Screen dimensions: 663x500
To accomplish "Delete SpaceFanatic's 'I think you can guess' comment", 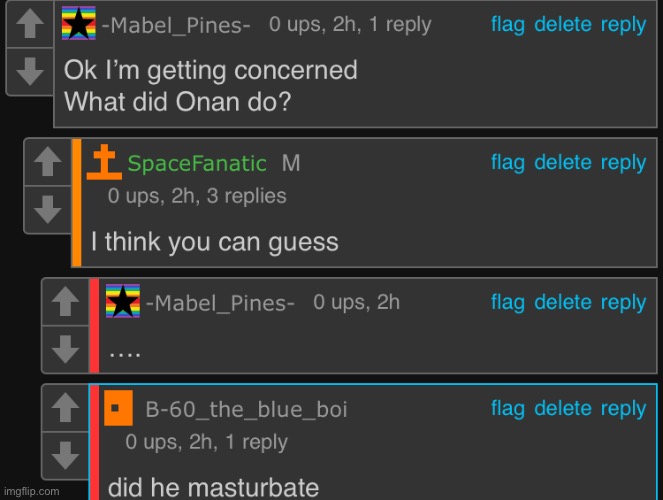I will [x=563, y=163].
